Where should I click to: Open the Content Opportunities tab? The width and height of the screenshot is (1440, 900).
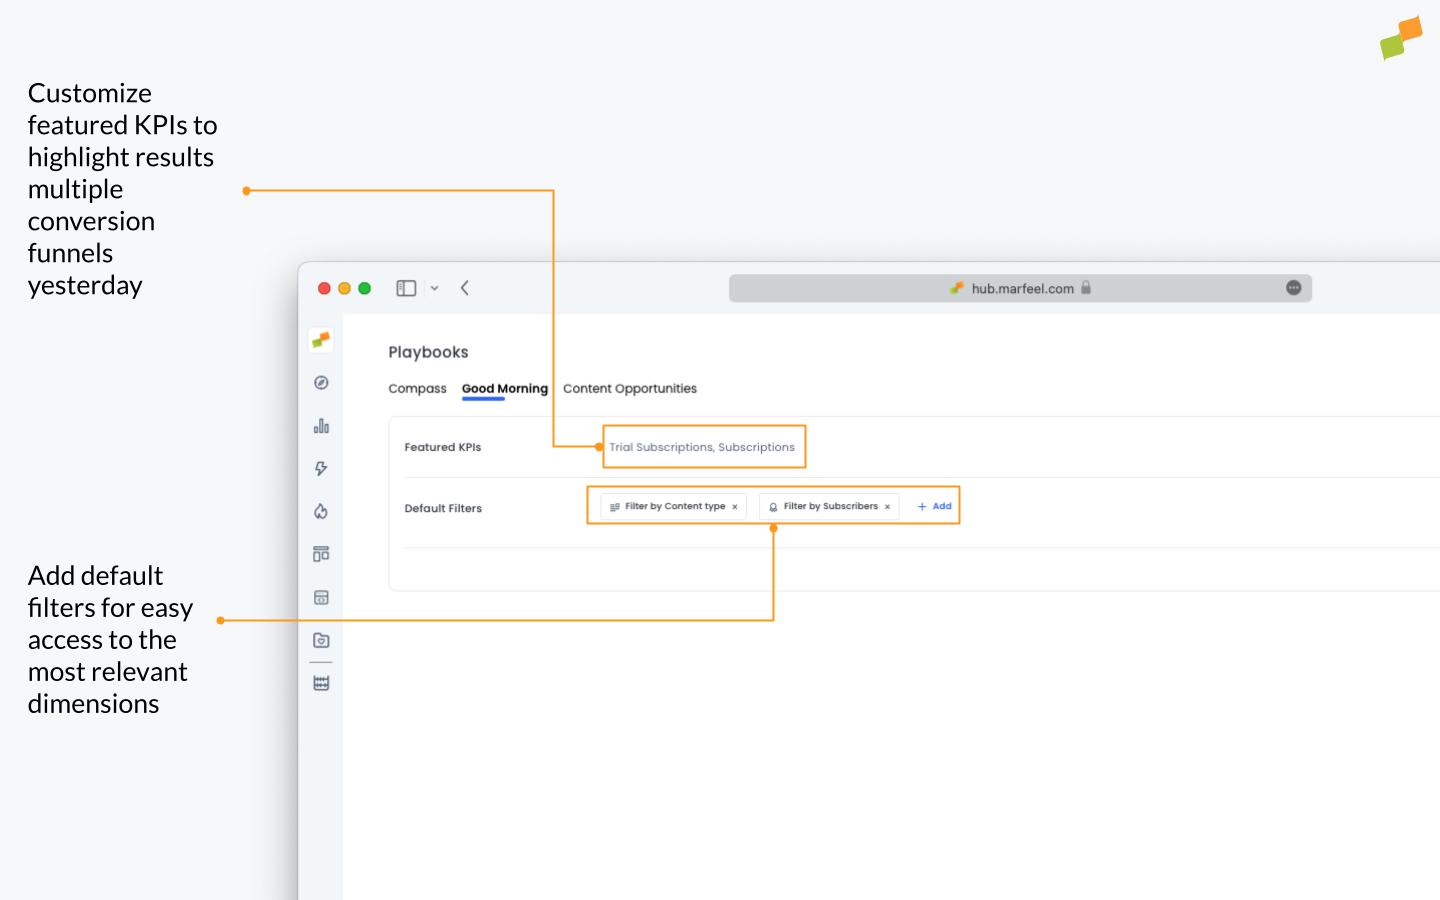coord(630,389)
